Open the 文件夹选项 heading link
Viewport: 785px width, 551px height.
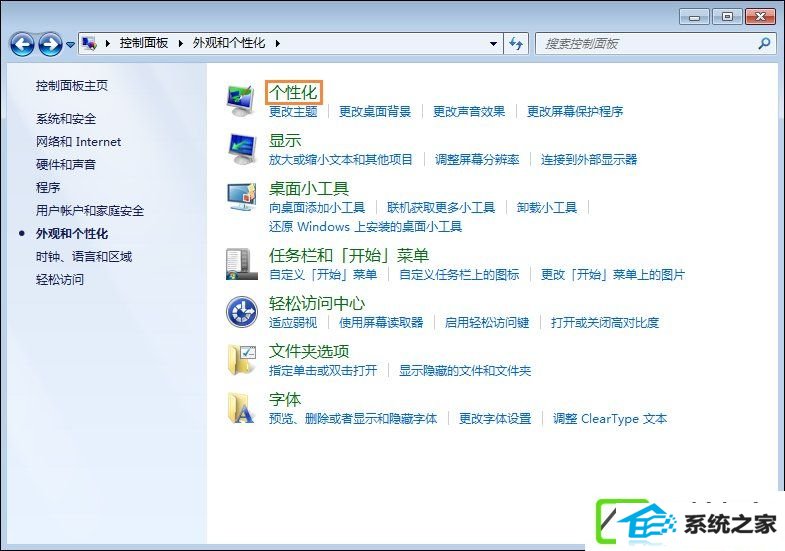click(309, 352)
